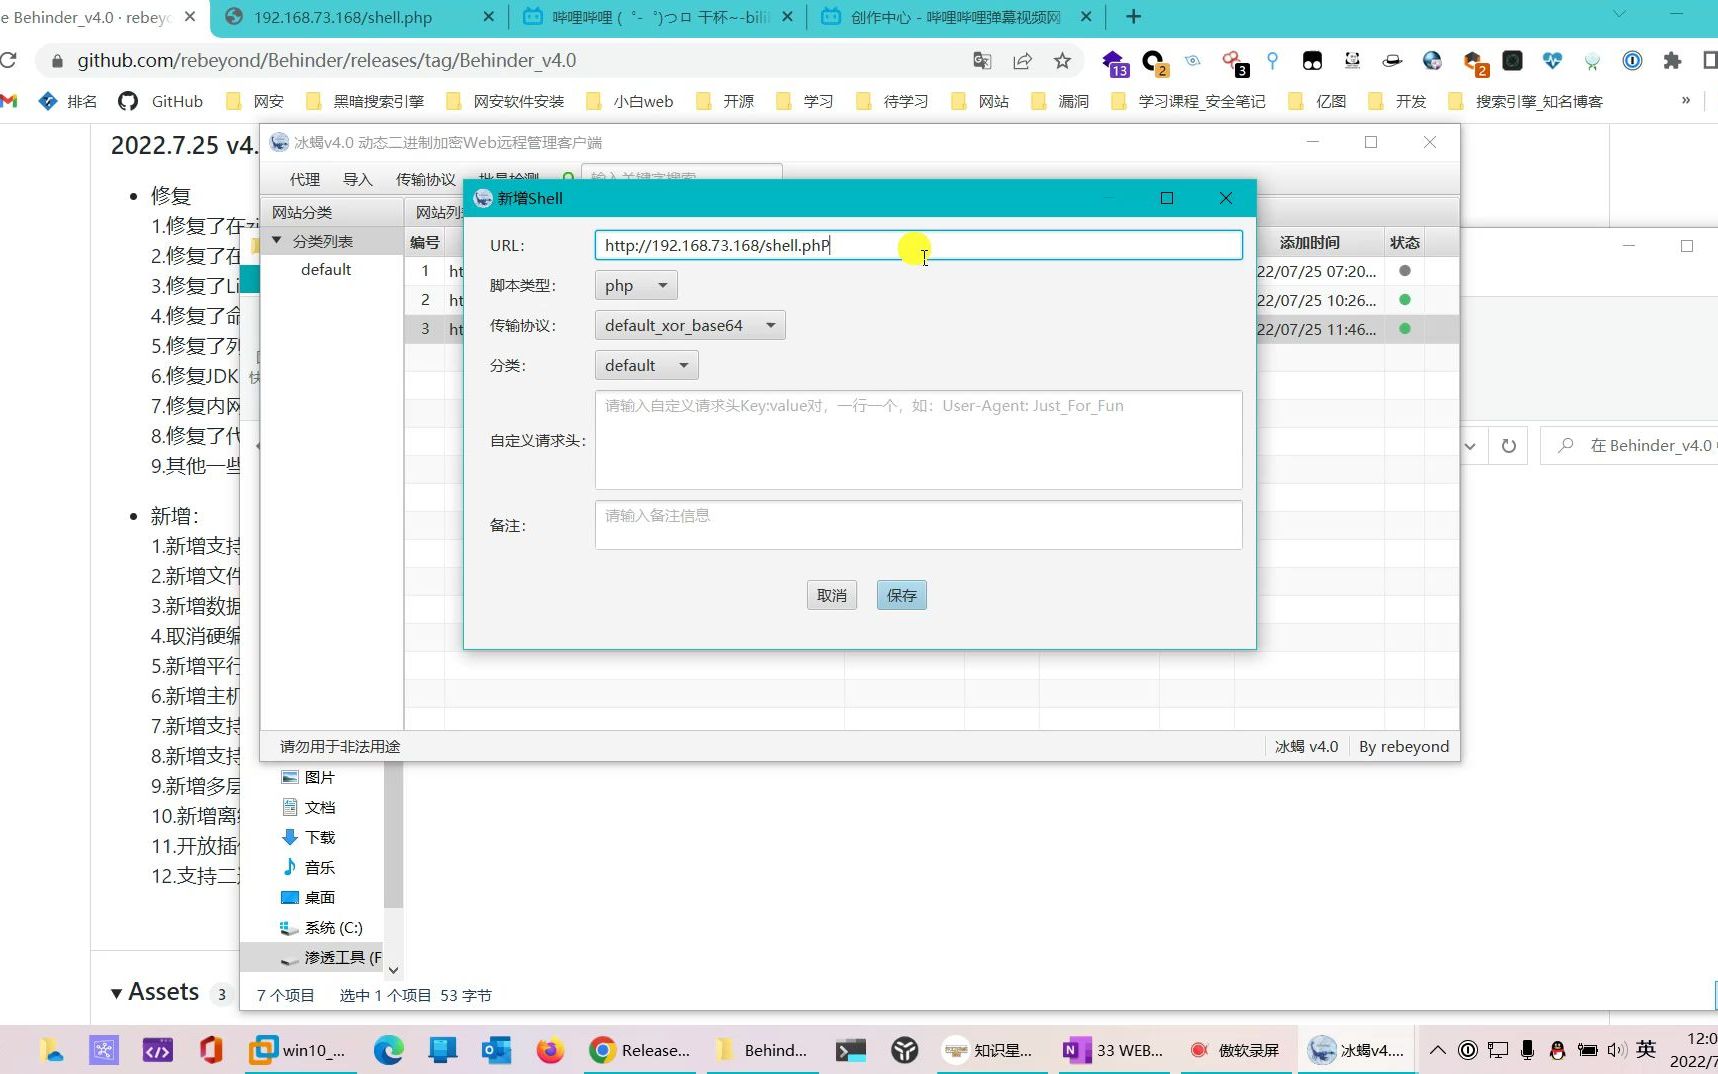The height and width of the screenshot is (1074, 1718).
Task: Reload the page in Chrome
Action: (9, 61)
